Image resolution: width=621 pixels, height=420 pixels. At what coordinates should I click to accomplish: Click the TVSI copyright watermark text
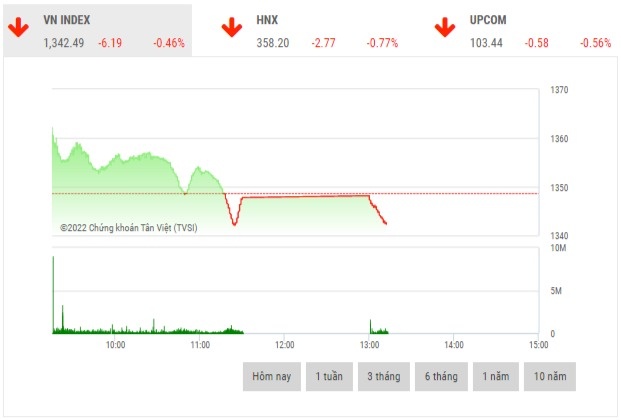click(129, 228)
